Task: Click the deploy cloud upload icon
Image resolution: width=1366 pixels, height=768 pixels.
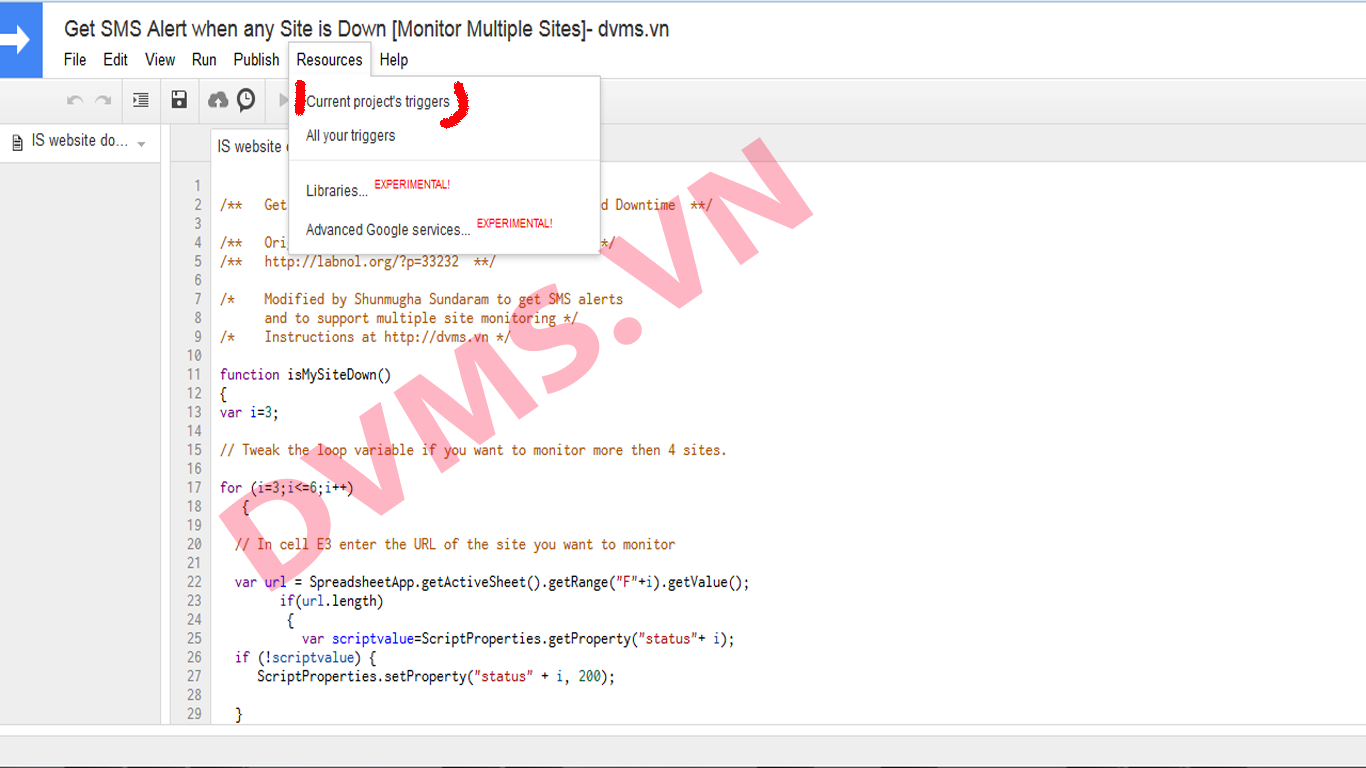Action: click(x=218, y=100)
